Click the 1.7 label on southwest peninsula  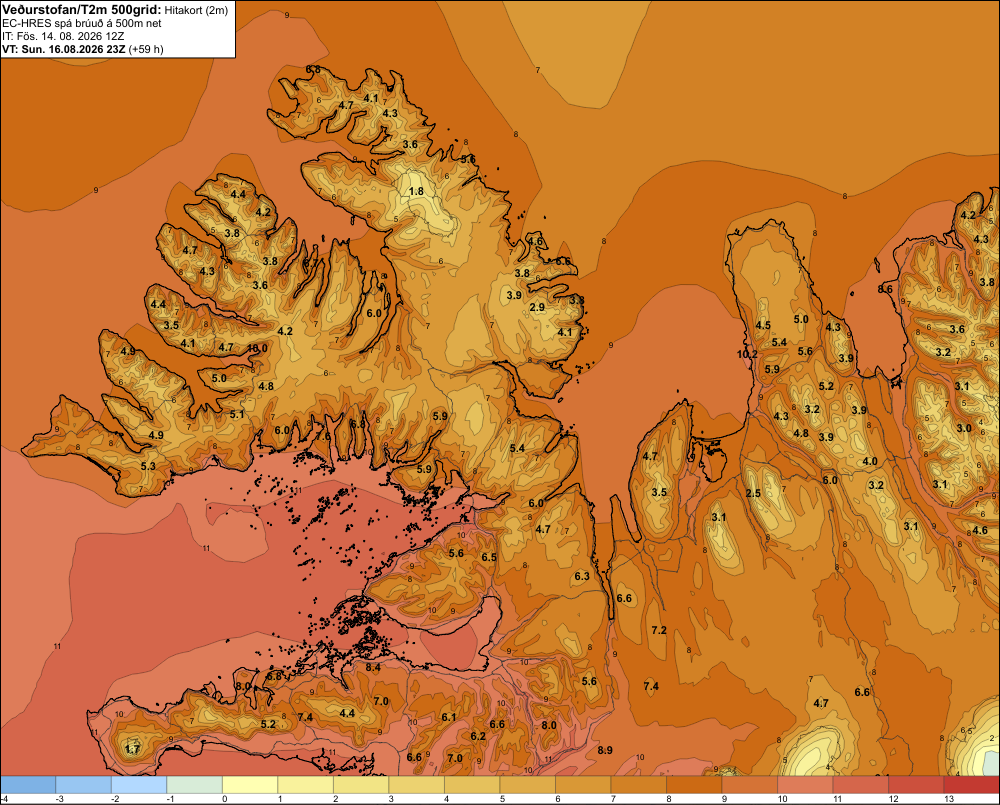point(132,750)
